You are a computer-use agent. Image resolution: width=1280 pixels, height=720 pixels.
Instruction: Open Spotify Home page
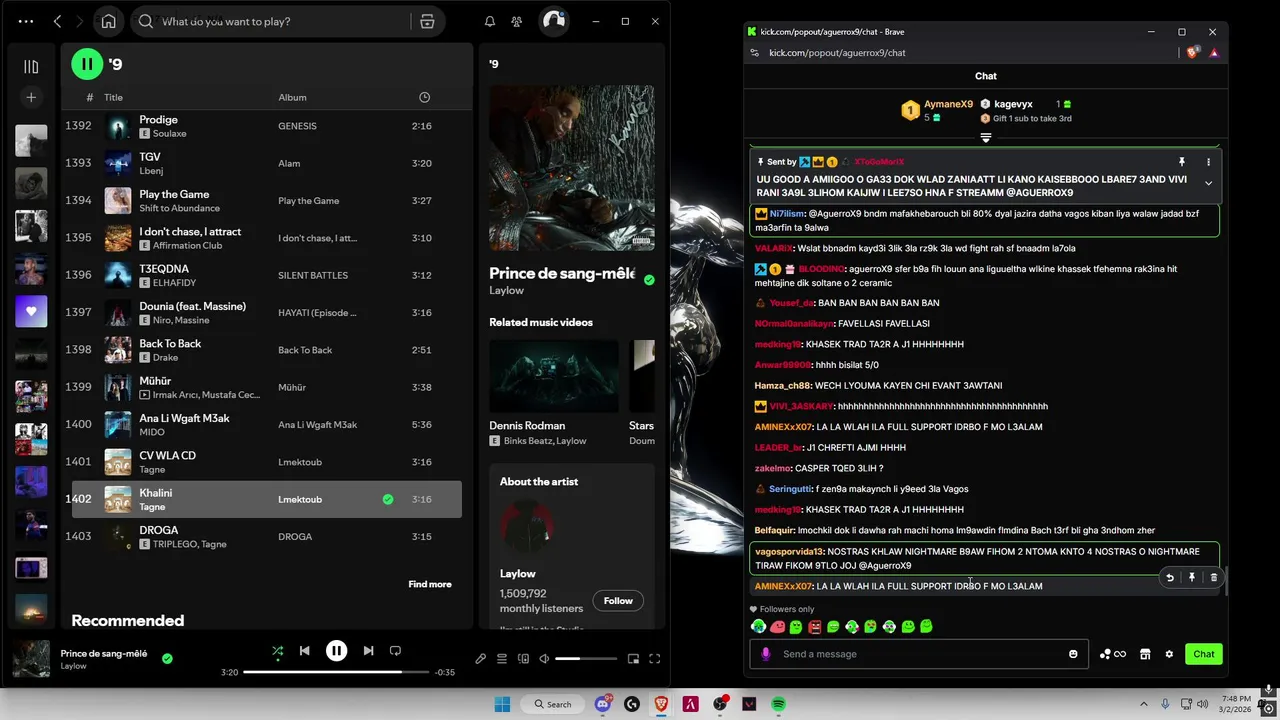coord(108,21)
